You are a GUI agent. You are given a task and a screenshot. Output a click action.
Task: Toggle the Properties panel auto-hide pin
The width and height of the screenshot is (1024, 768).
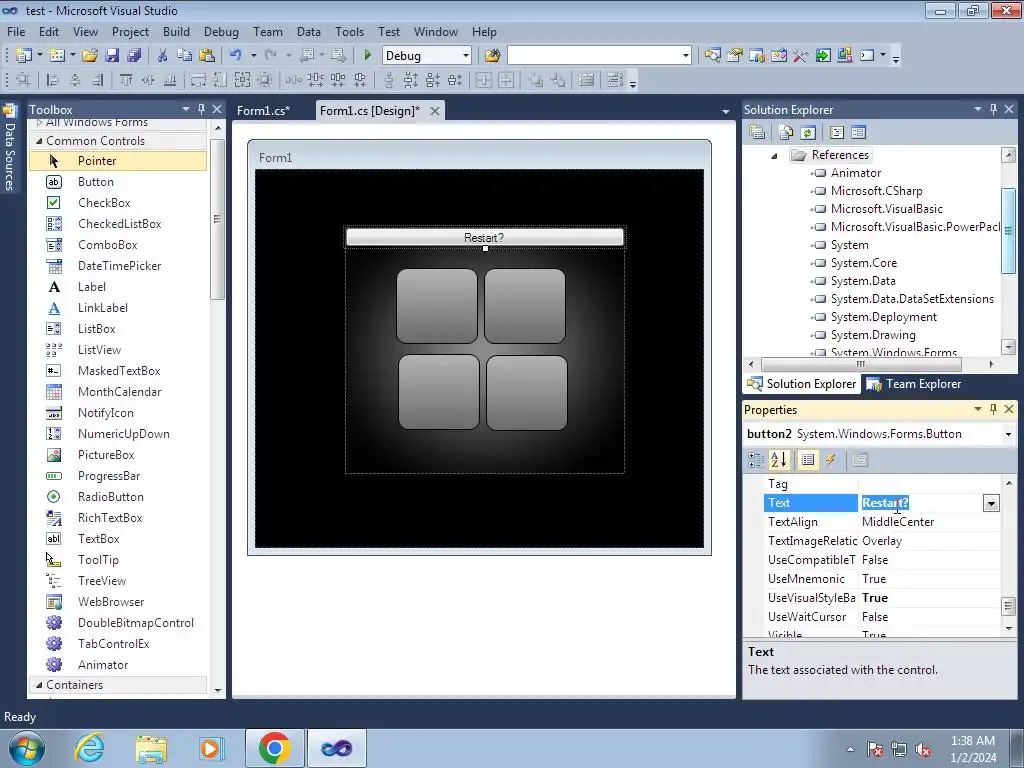(x=993, y=409)
